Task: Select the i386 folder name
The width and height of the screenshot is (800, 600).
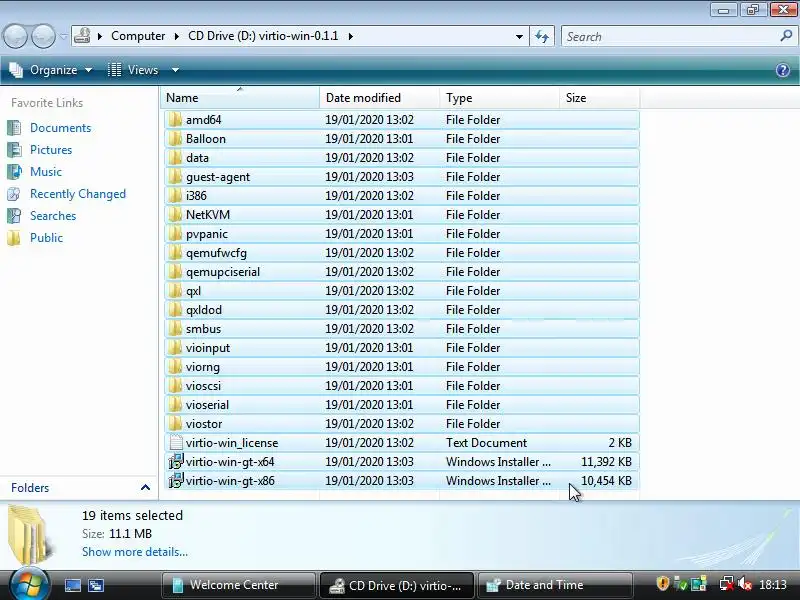Action: pos(196,196)
